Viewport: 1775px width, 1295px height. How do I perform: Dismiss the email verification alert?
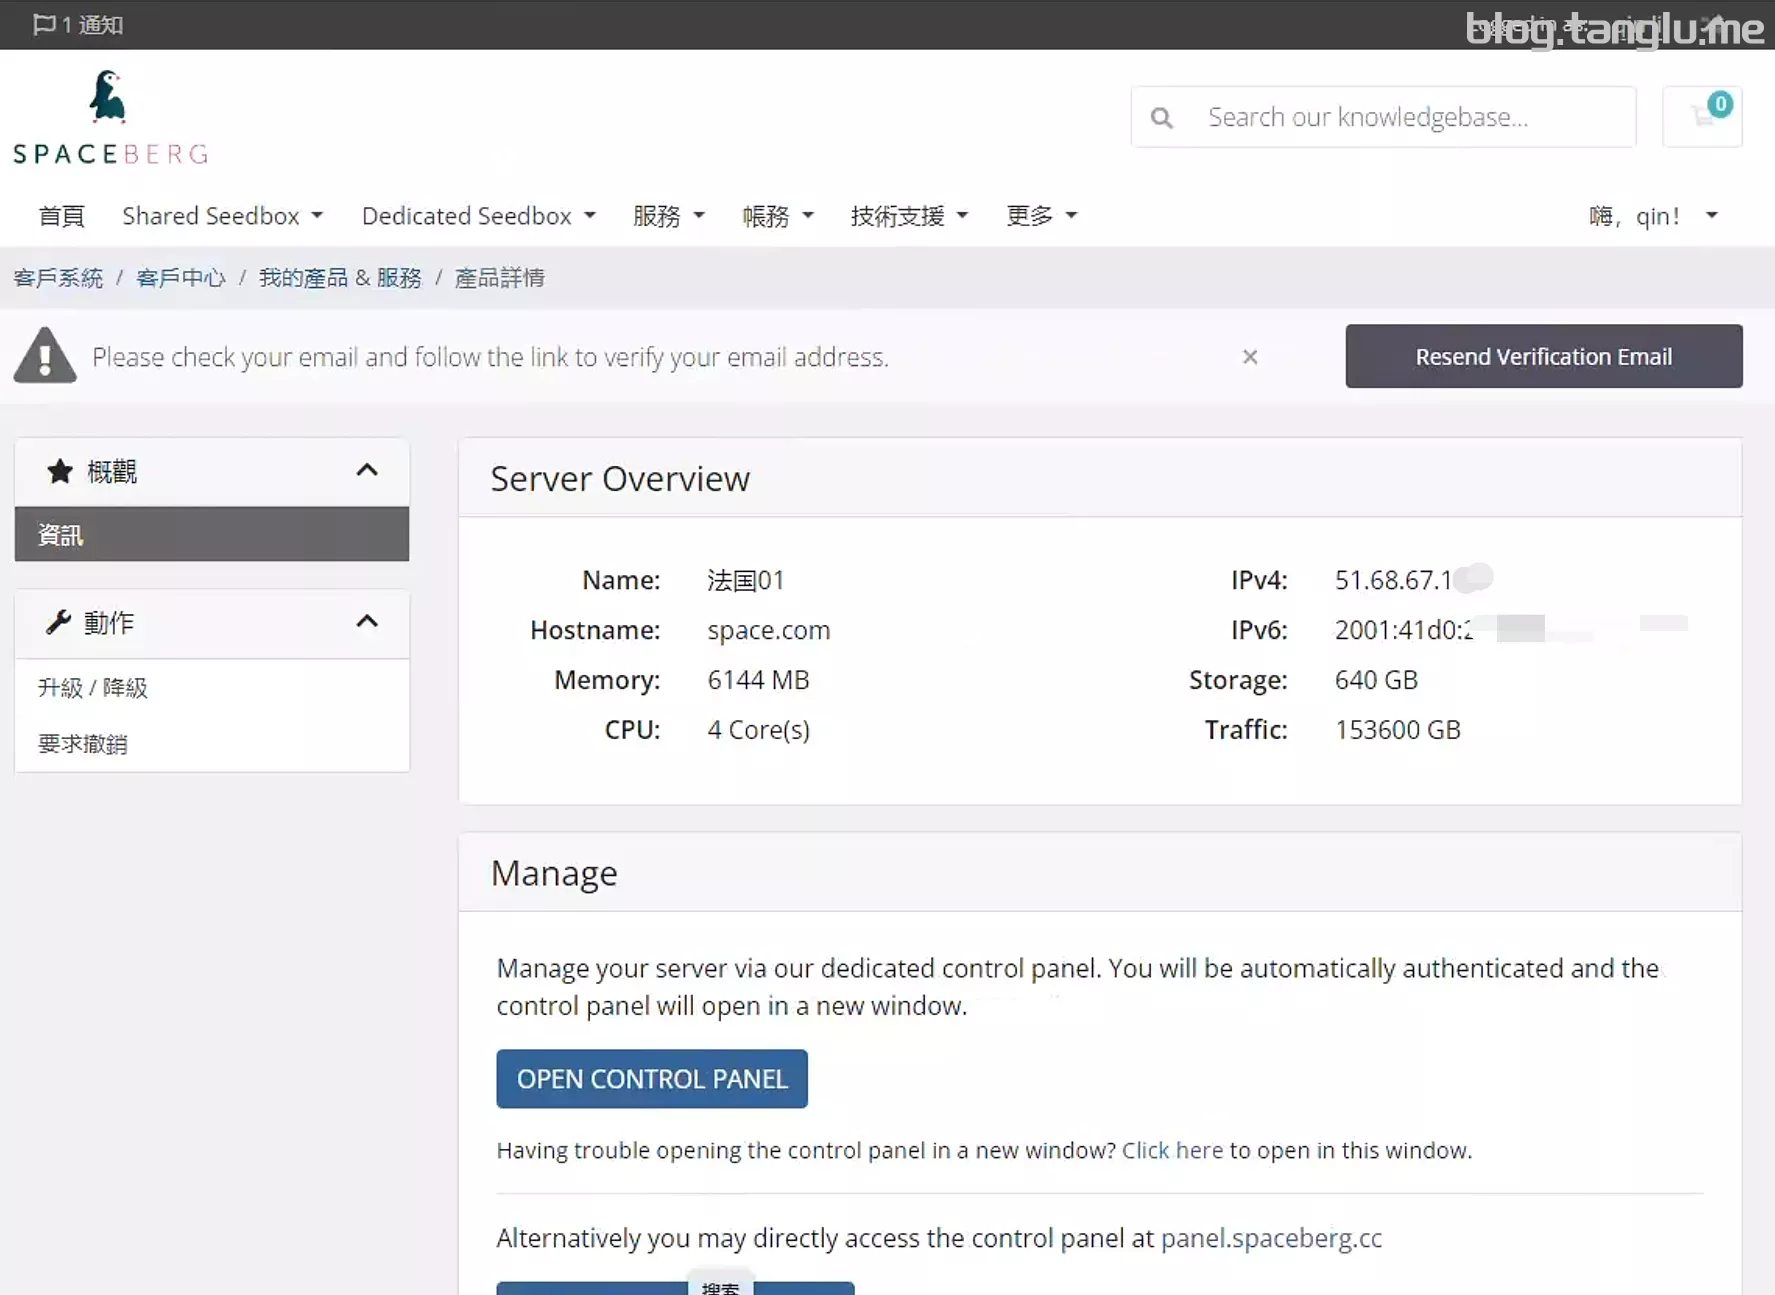[1249, 357]
